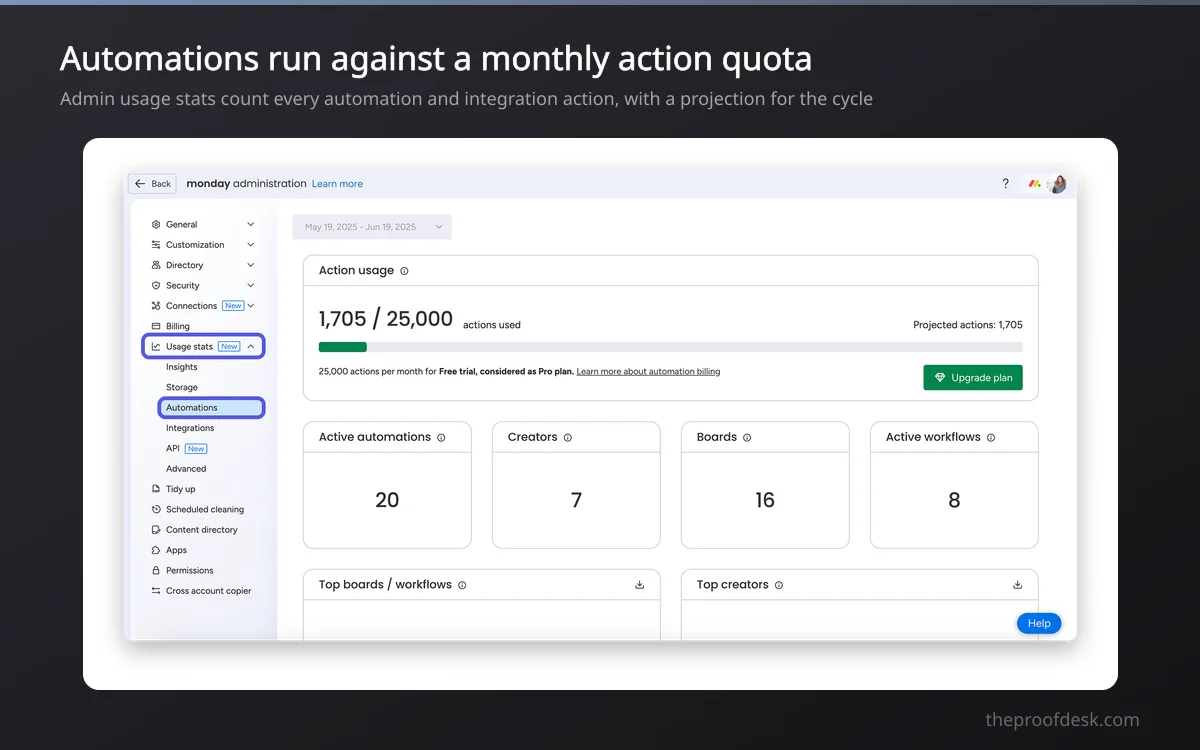Screen dimensions: 1200x750
Task: Expand the Directory section chevron
Action: point(251,265)
